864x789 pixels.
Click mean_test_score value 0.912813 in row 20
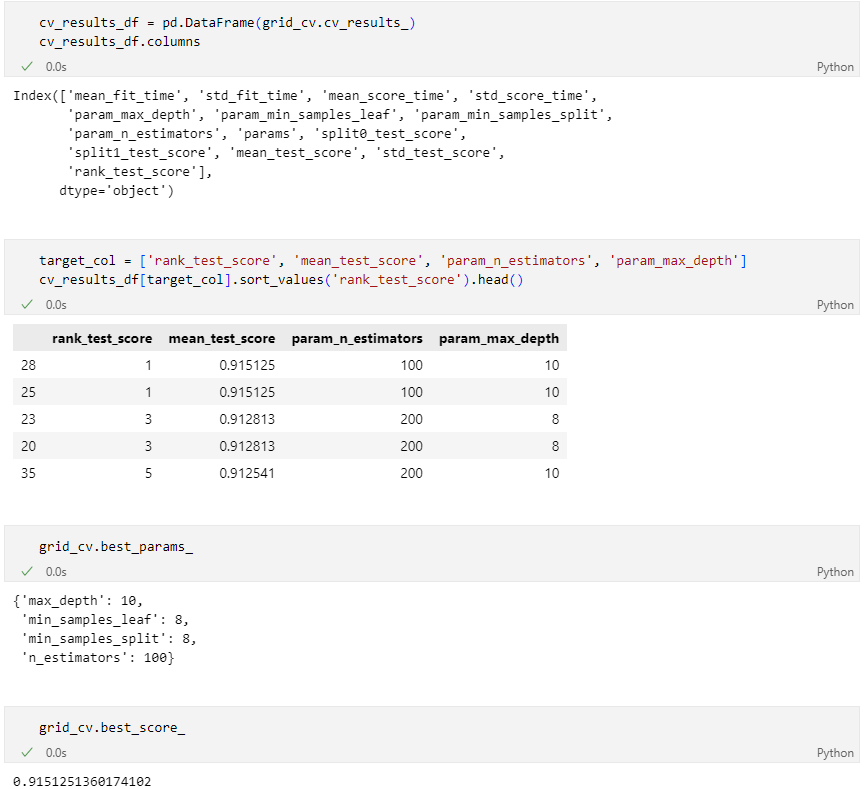click(x=247, y=446)
